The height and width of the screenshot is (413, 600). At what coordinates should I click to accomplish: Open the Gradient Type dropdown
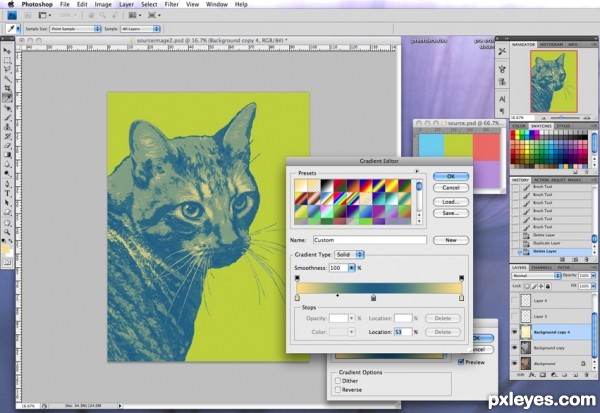[349, 255]
